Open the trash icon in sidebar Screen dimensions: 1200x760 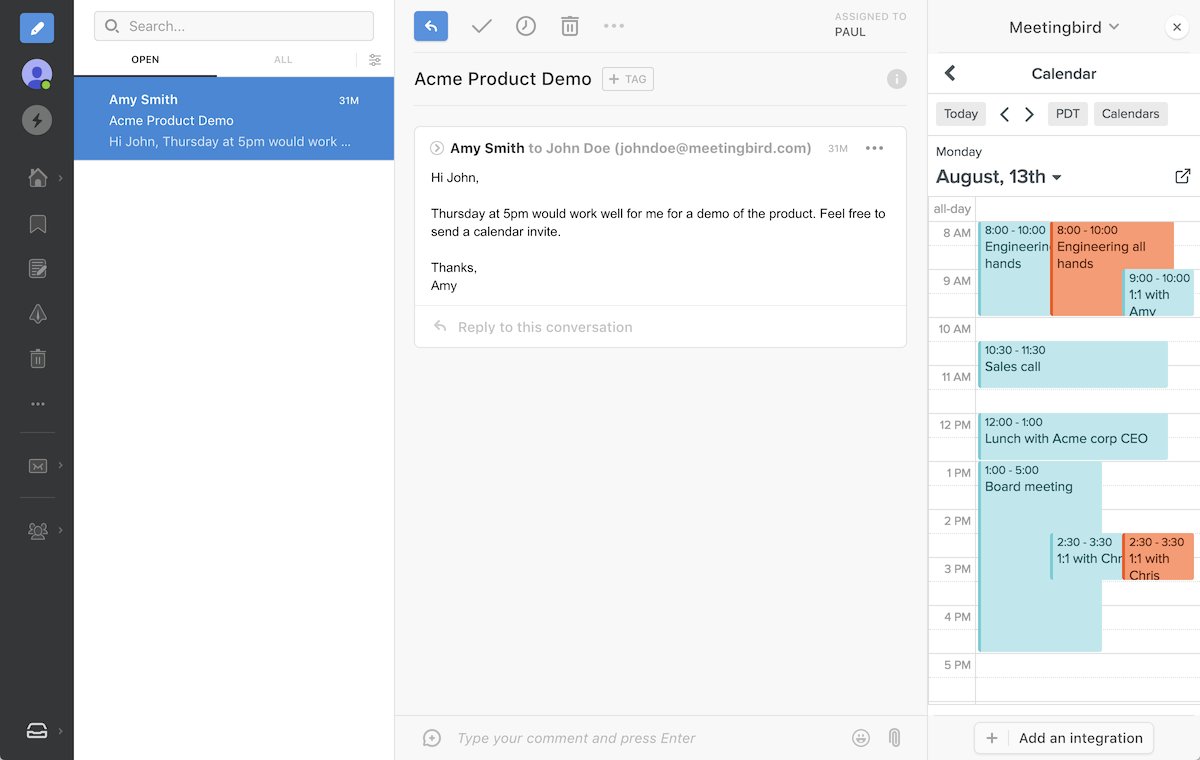pos(38,359)
